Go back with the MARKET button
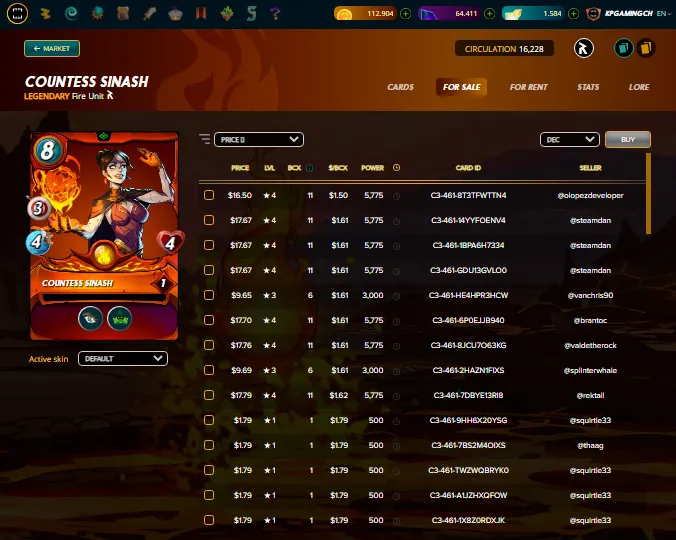The image size is (676, 540). [x=52, y=48]
